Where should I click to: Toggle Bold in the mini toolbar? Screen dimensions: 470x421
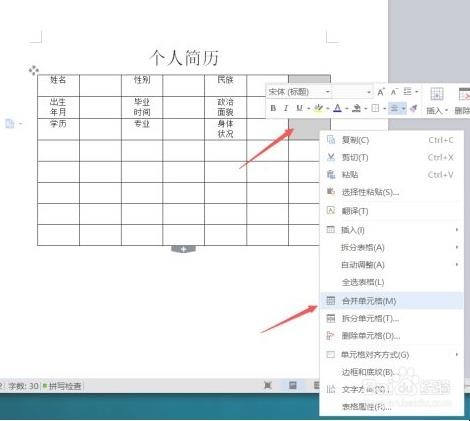pos(273,108)
